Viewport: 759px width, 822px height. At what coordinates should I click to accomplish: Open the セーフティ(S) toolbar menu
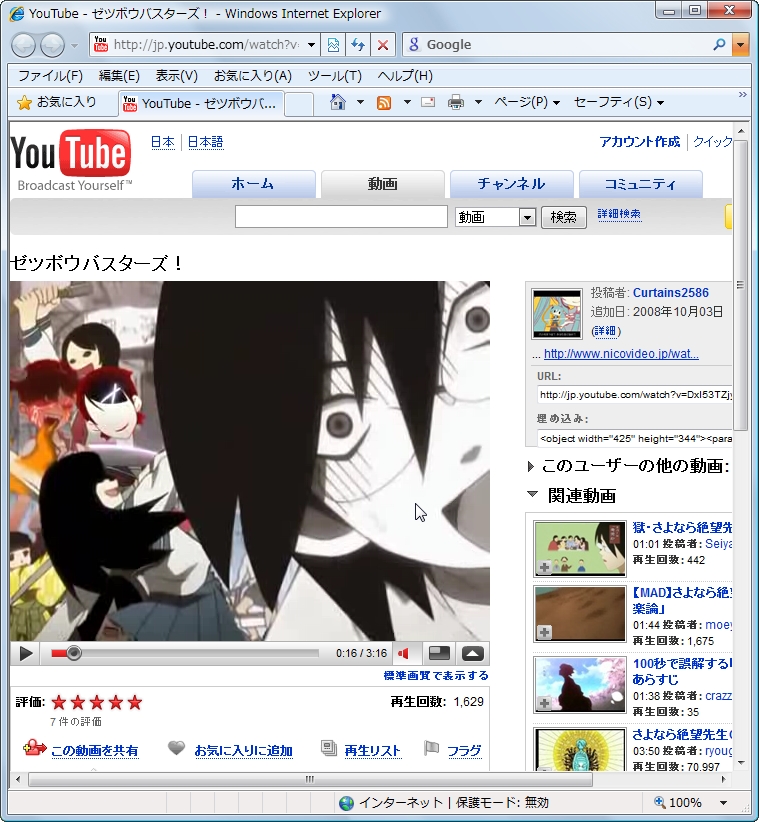(619, 102)
